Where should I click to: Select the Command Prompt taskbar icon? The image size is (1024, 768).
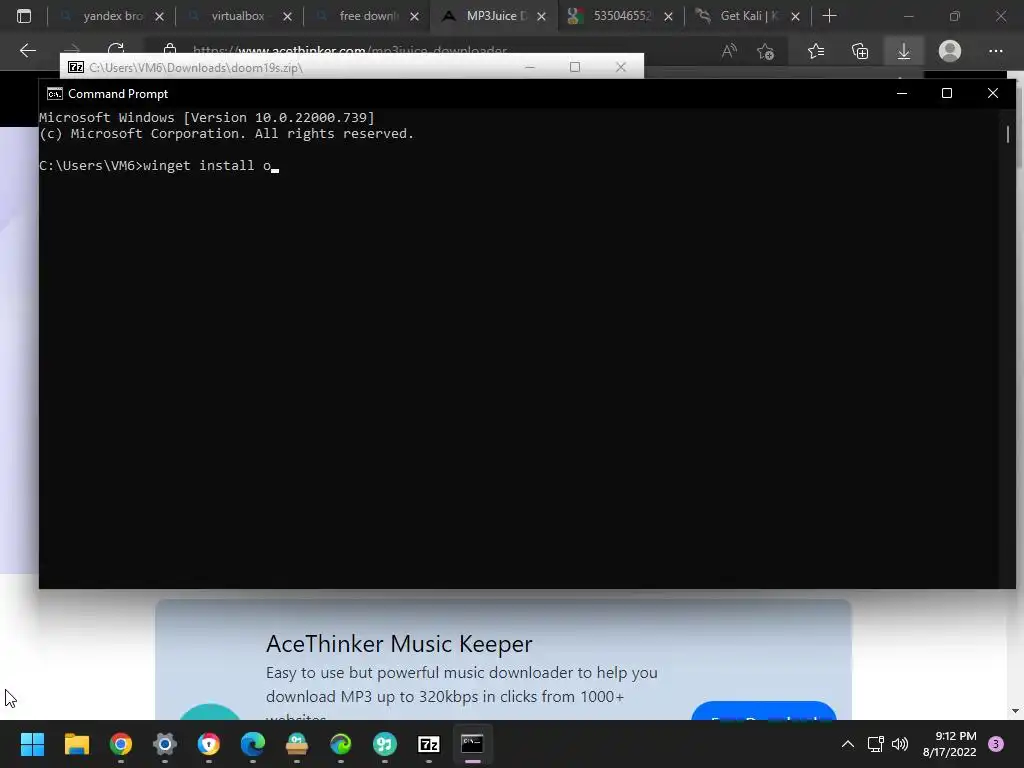pyautogui.click(x=472, y=744)
